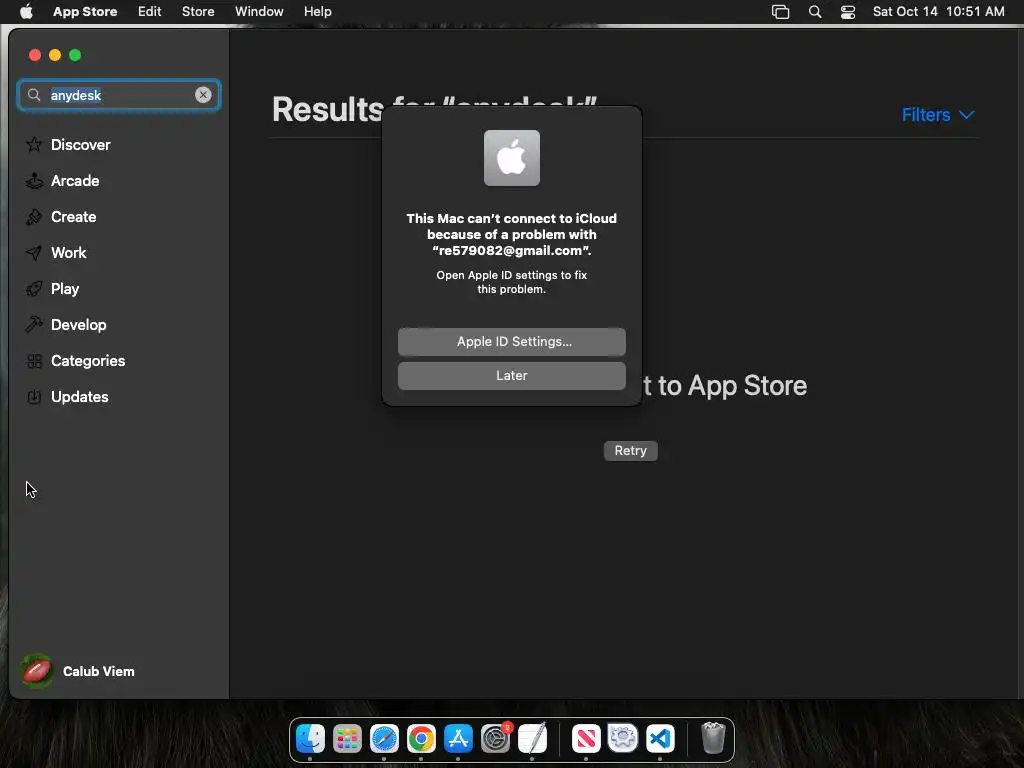The width and height of the screenshot is (1024, 768).
Task: Go to the Arcade section
Action: tap(75, 181)
